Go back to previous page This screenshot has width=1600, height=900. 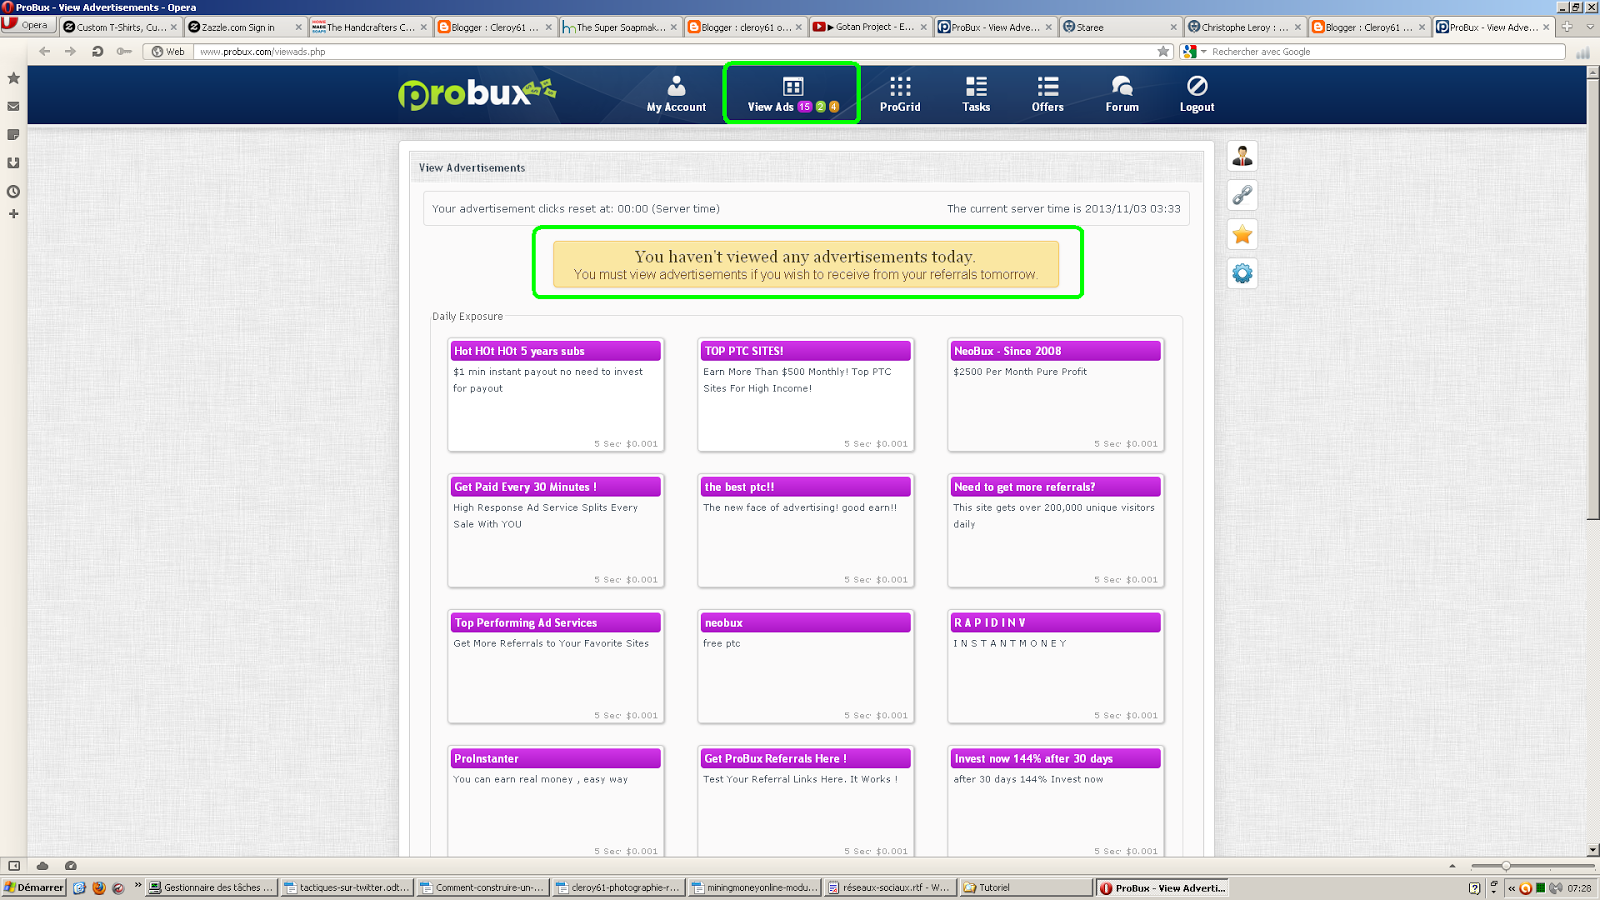(44, 51)
